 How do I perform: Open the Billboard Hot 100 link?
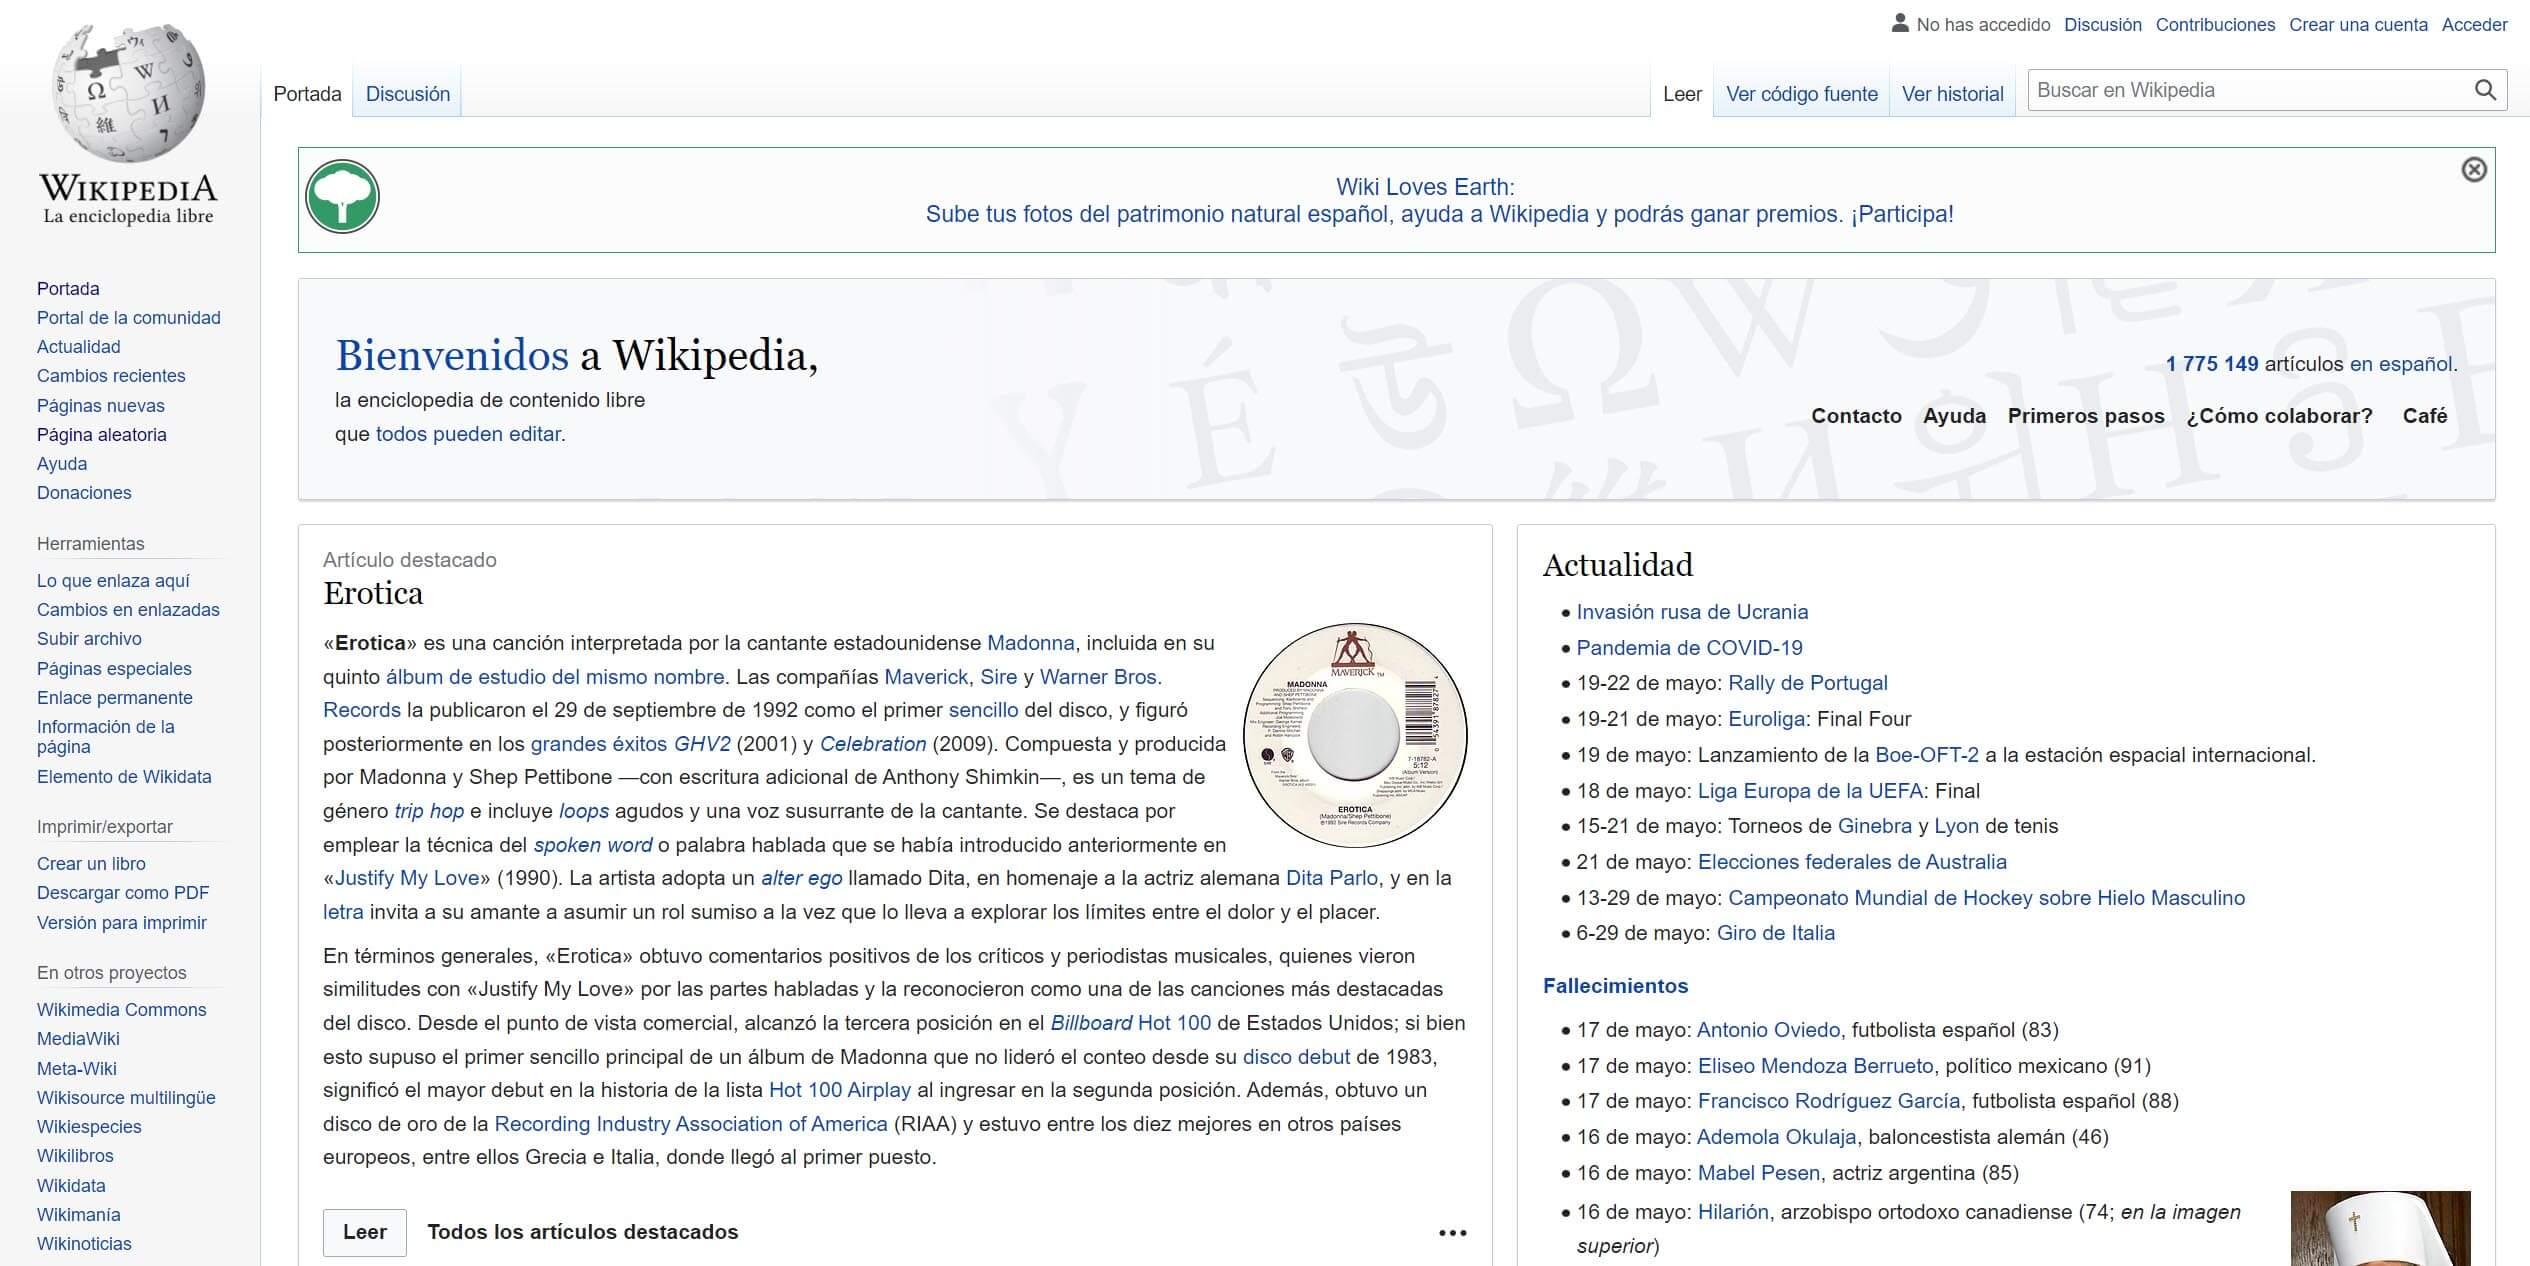[1130, 1023]
